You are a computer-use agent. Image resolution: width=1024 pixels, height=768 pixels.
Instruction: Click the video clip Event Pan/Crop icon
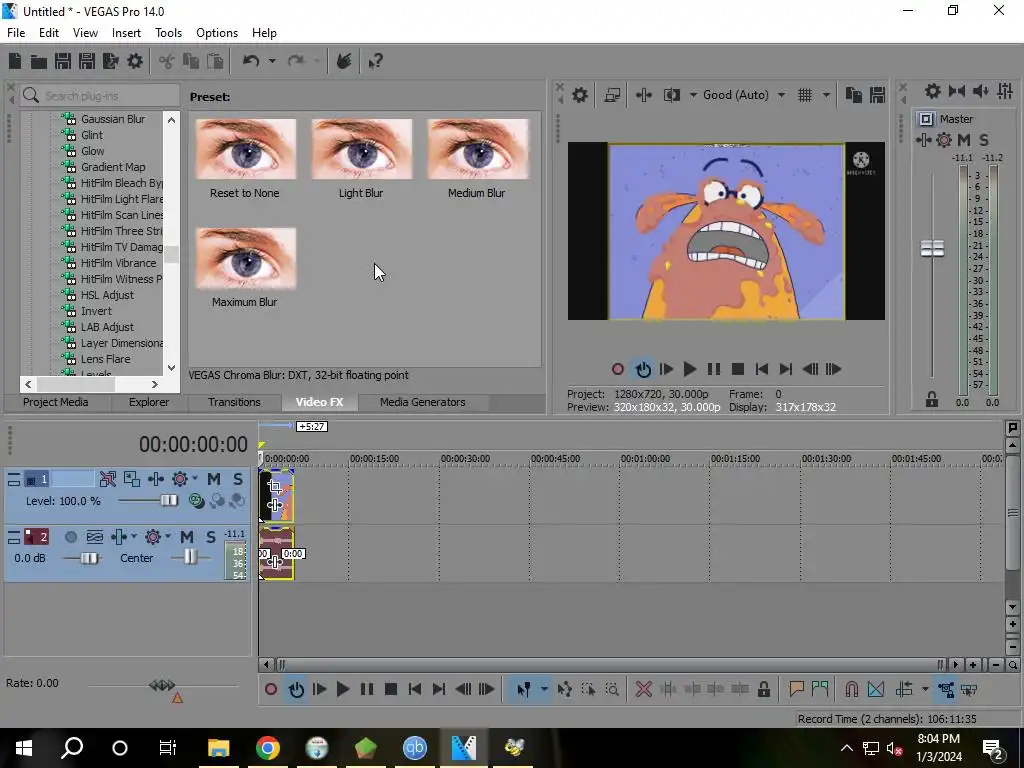click(274, 487)
